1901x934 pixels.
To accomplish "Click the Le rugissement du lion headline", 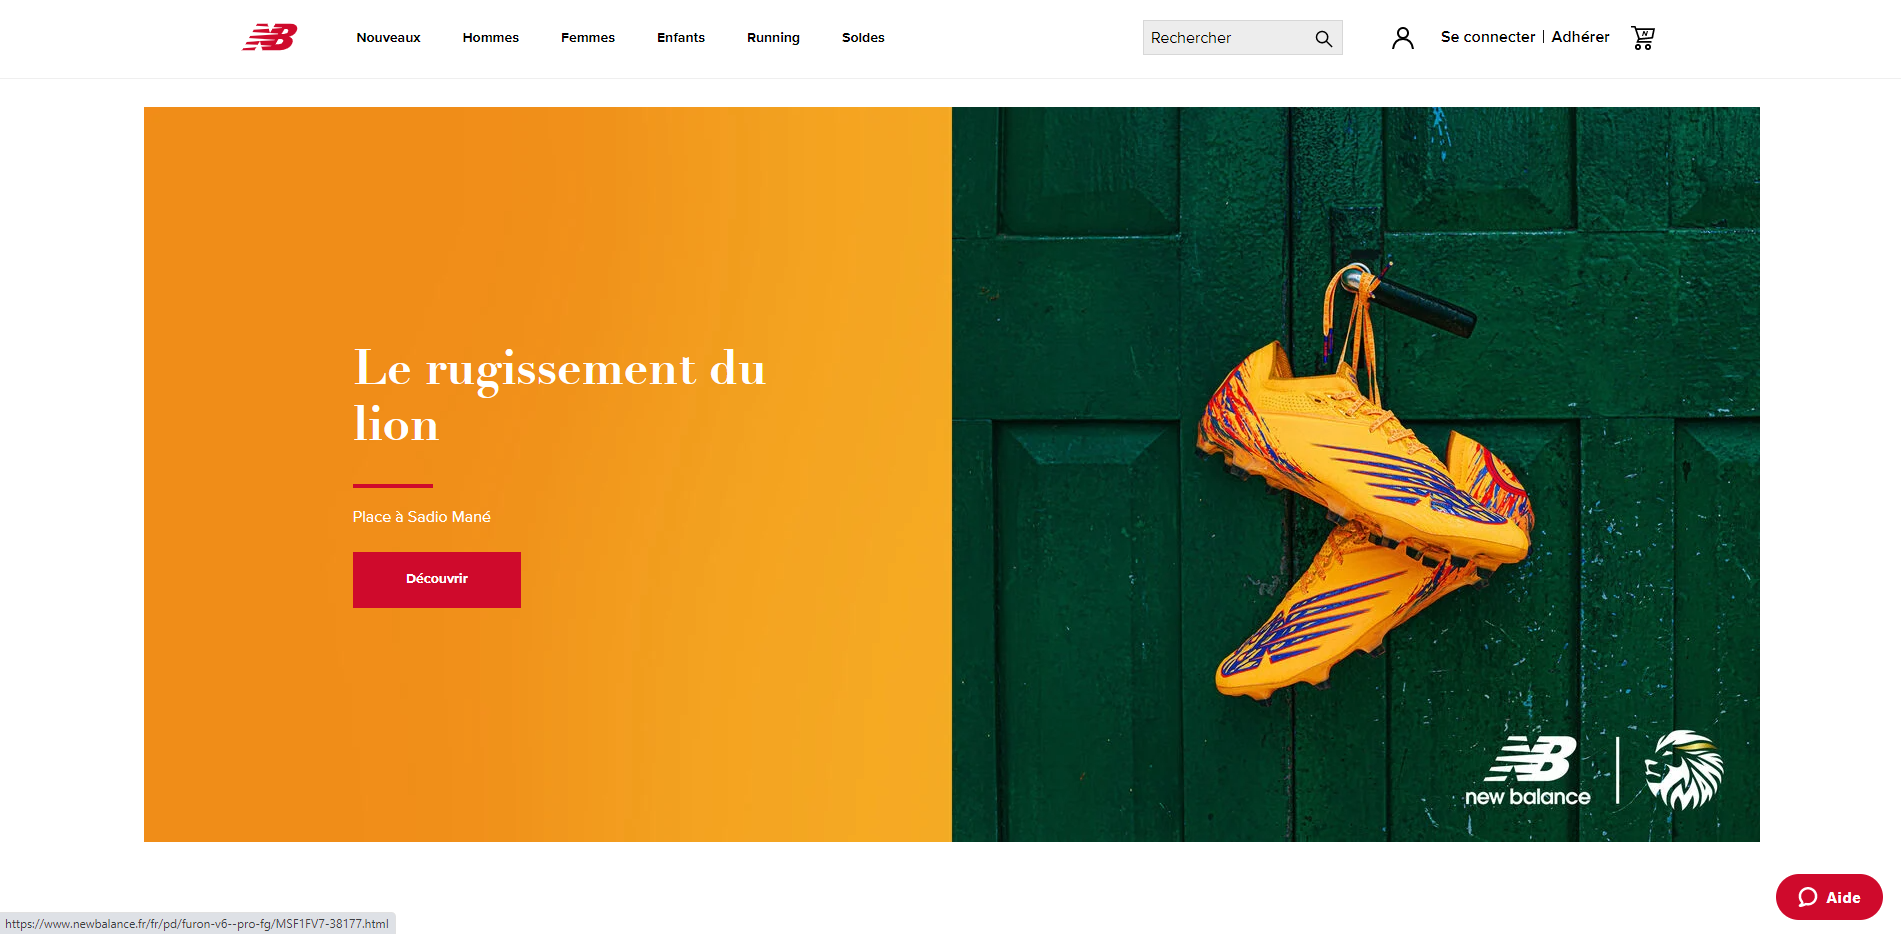I will coord(560,395).
